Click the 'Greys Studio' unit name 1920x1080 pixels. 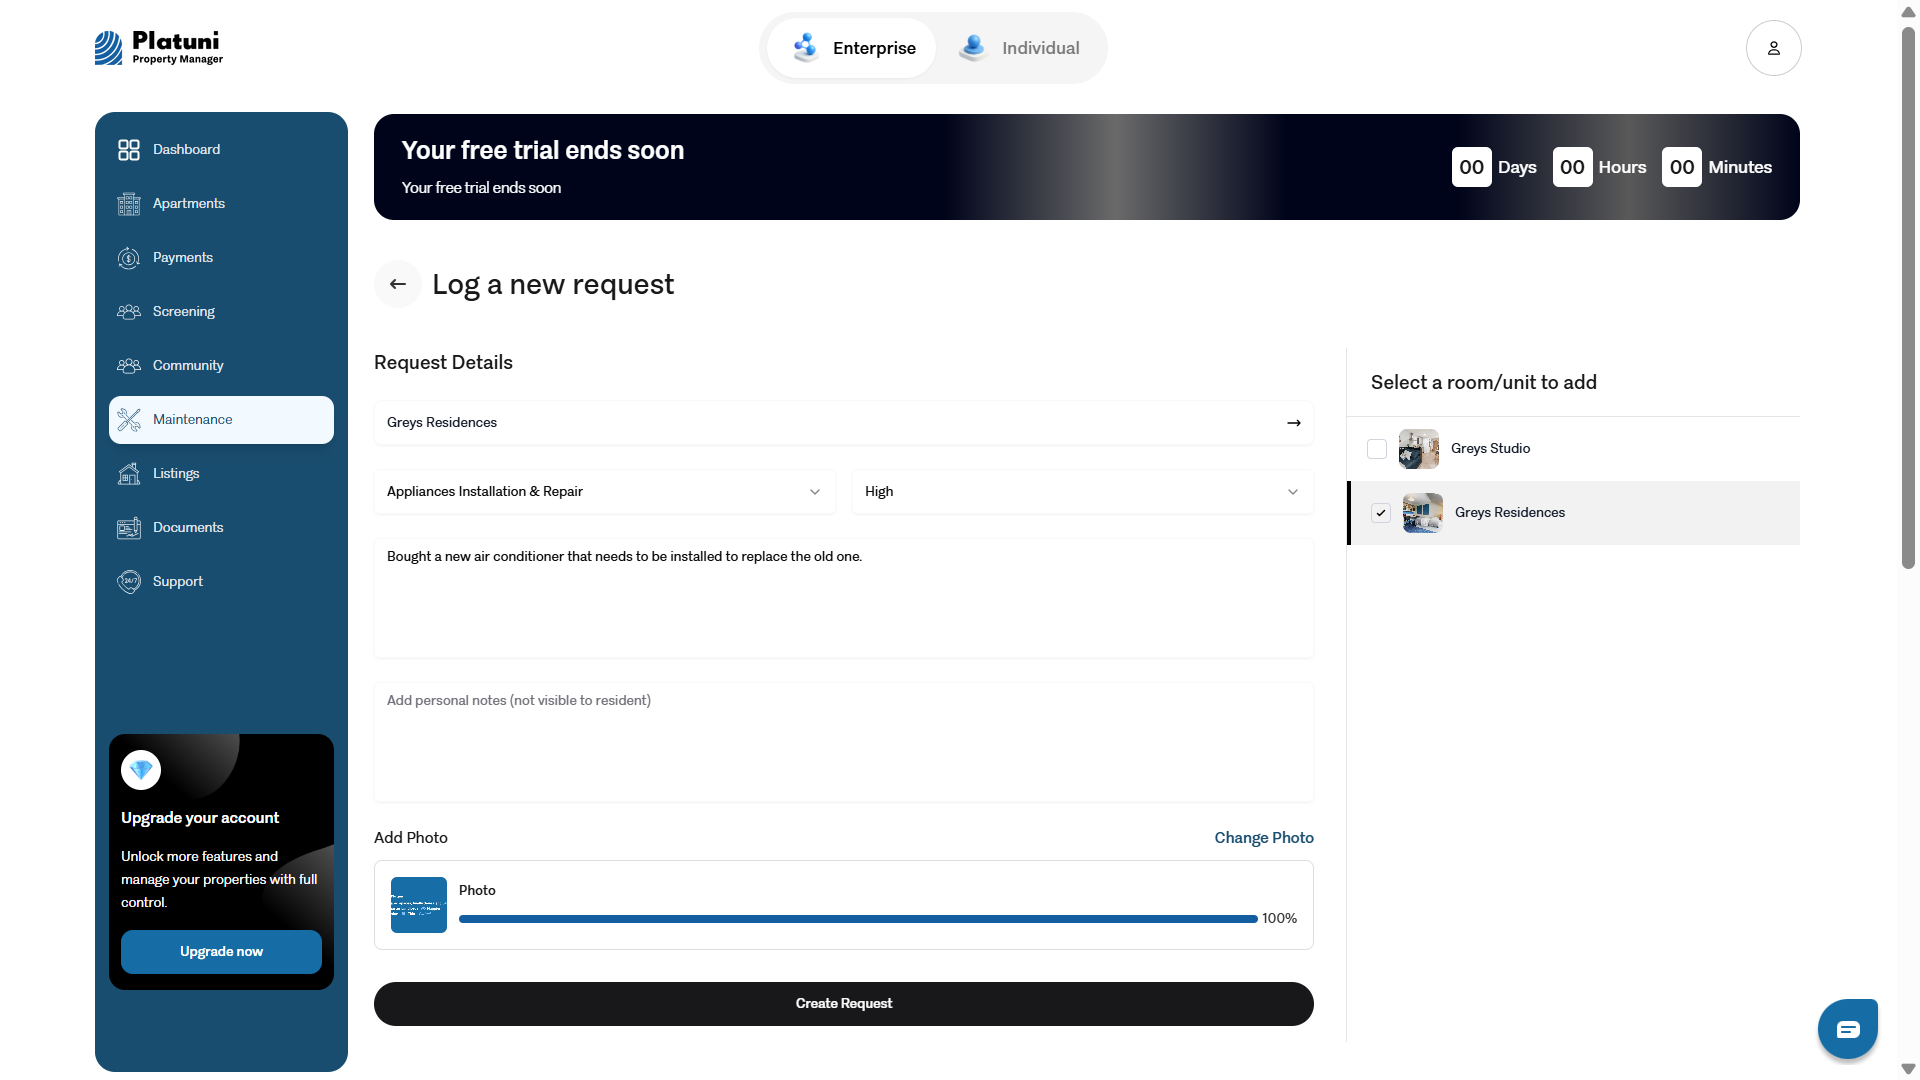tap(1490, 449)
